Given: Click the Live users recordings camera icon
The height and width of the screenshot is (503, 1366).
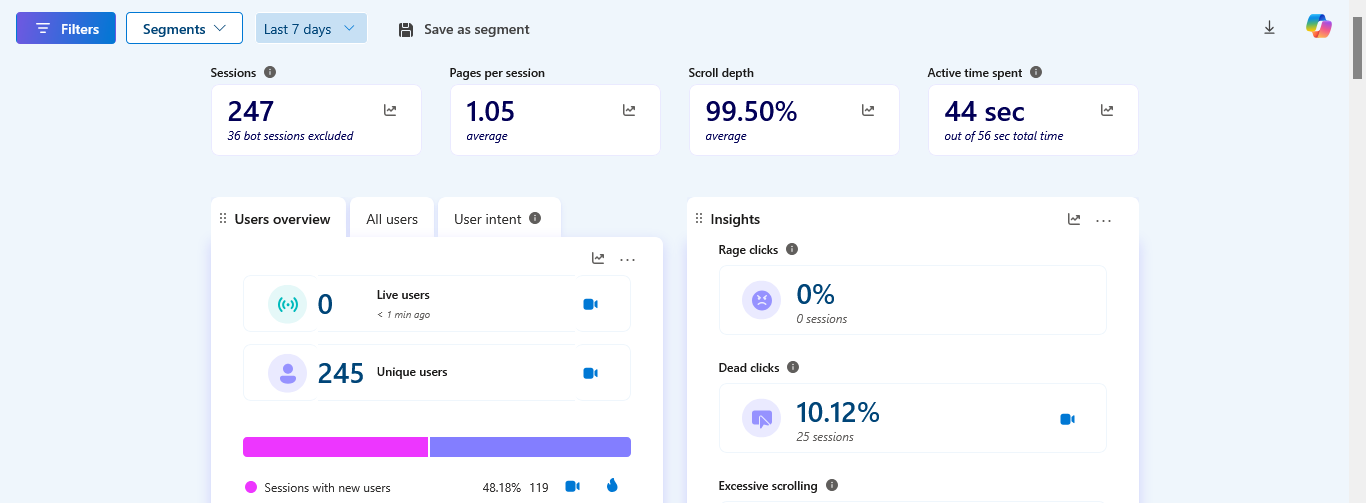Looking at the screenshot, I should [x=590, y=304].
